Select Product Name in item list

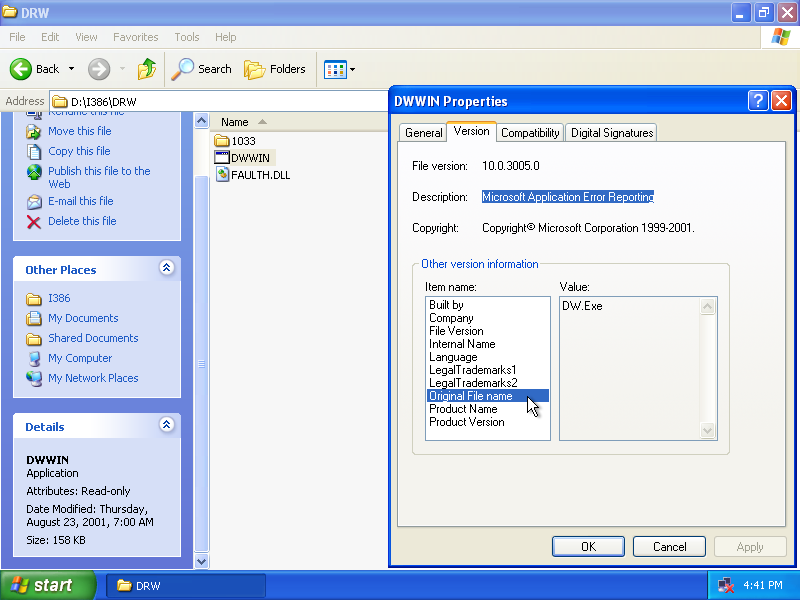pyautogui.click(x=463, y=409)
